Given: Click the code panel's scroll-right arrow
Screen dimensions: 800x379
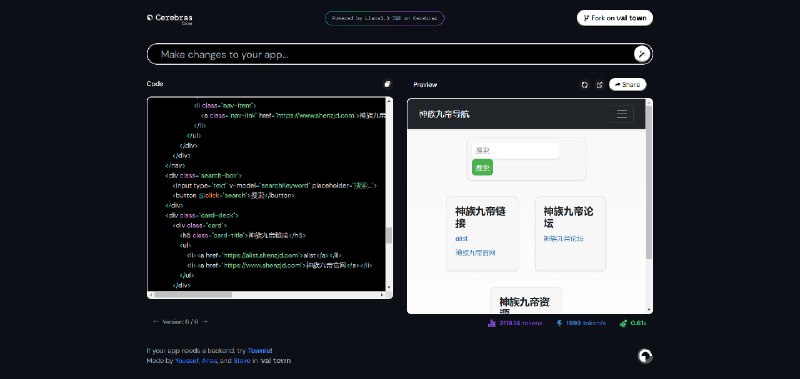Looking at the screenshot, I should tap(382, 295).
